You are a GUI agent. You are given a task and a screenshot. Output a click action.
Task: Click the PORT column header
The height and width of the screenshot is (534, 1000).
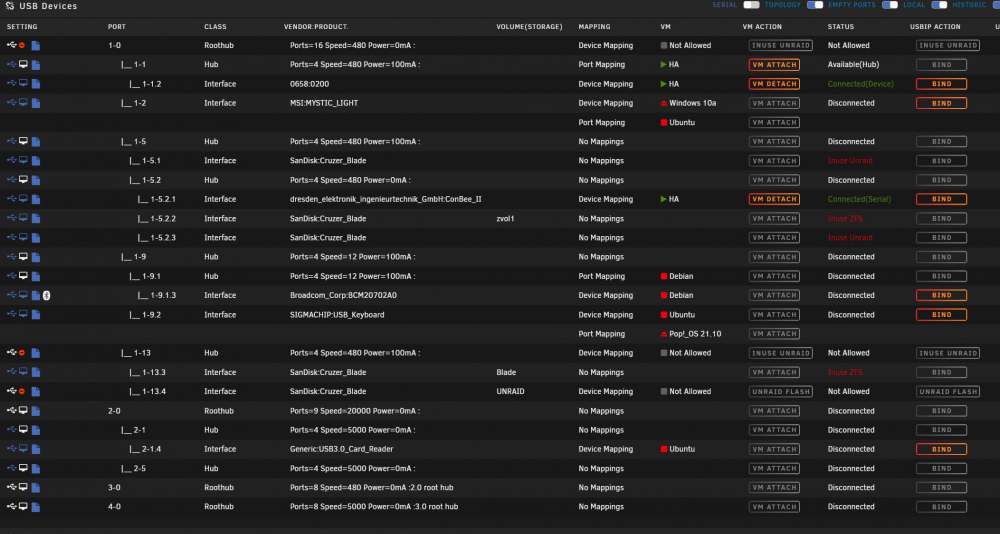(117, 27)
